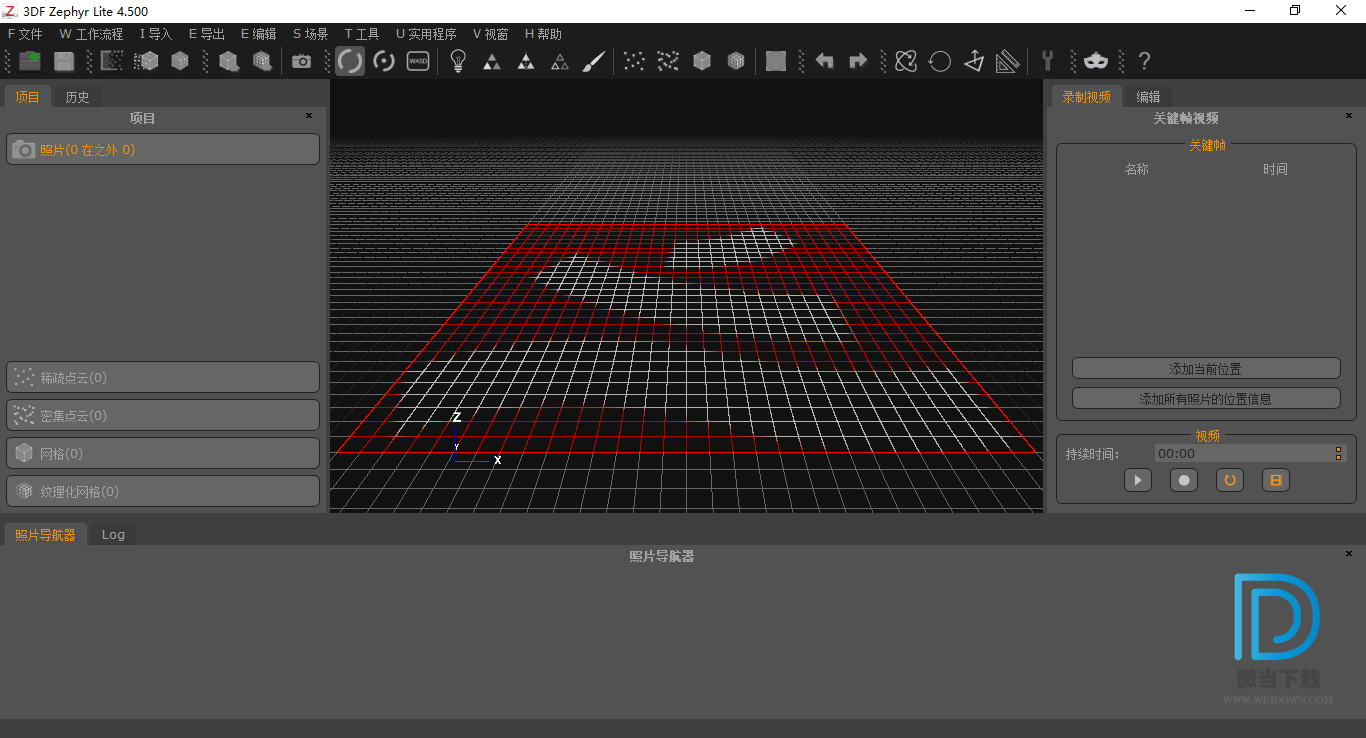Viewport: 1366px width, 738px height.
Task: Click the triangle set-square ruler icon
Action: point(1008,61)
